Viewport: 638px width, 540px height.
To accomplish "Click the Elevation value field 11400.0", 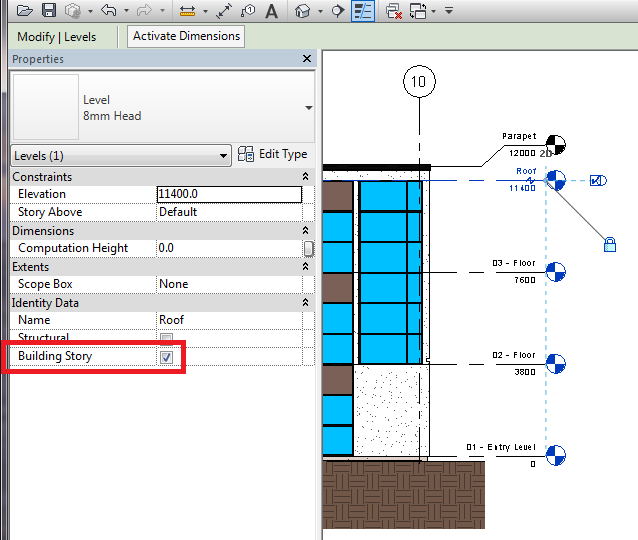I will [x=229, y=194].
